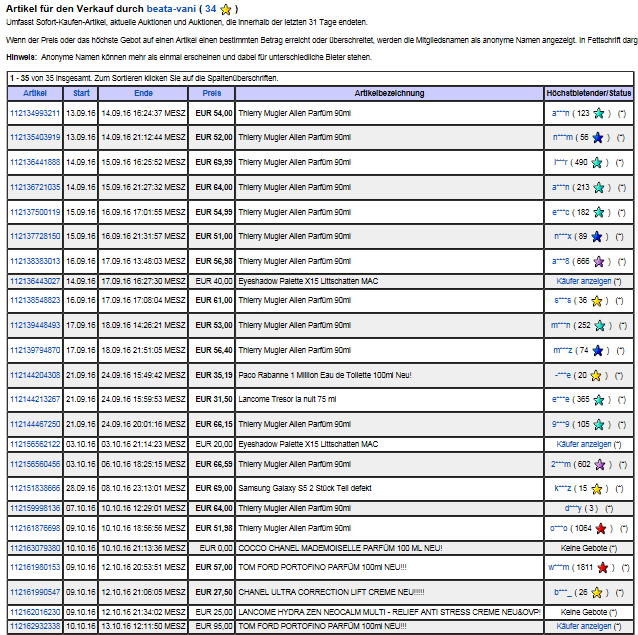This screenshot has height=635, width=638.
Task: Open Samsung Galaxy item 112151838666
Action: 35,488
